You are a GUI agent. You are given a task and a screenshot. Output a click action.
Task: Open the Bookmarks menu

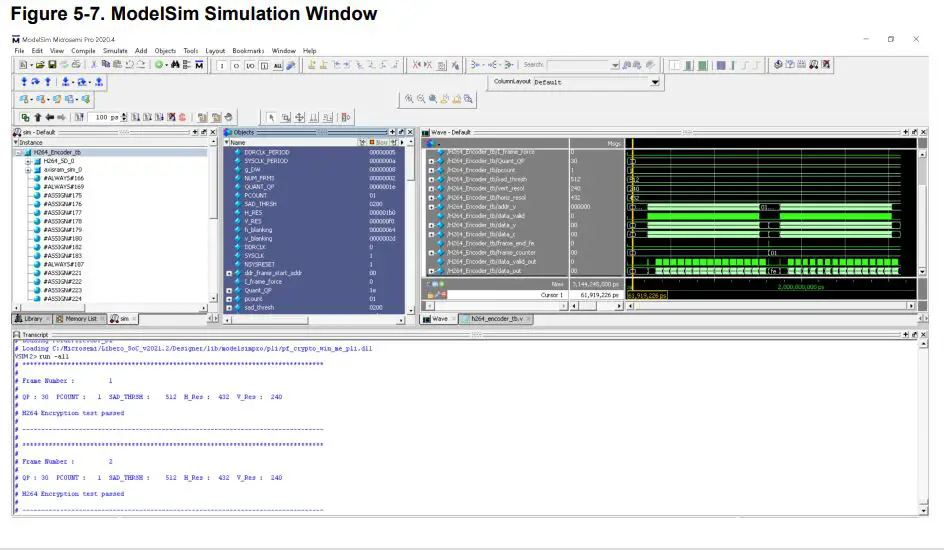(x=248, y=50)
